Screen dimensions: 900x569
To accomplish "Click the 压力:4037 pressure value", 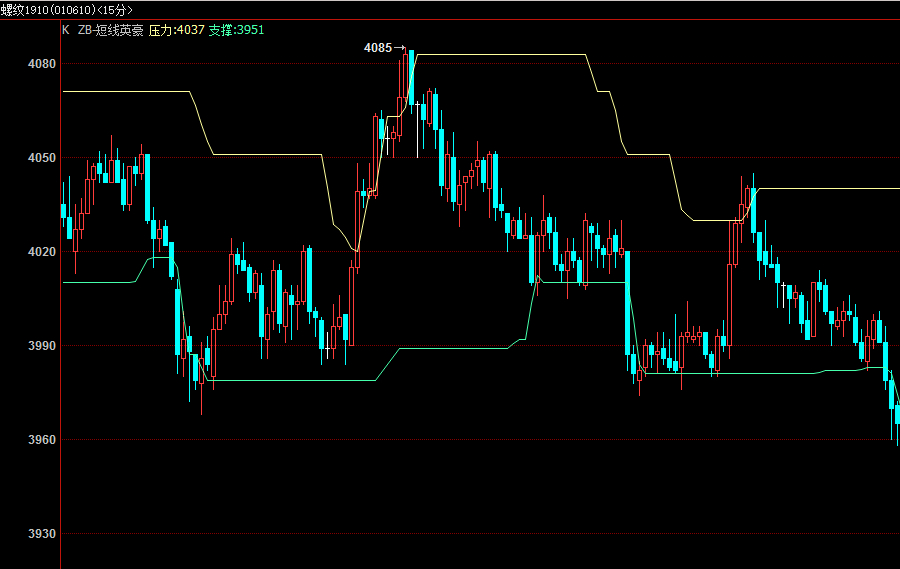I will (176, 30).
